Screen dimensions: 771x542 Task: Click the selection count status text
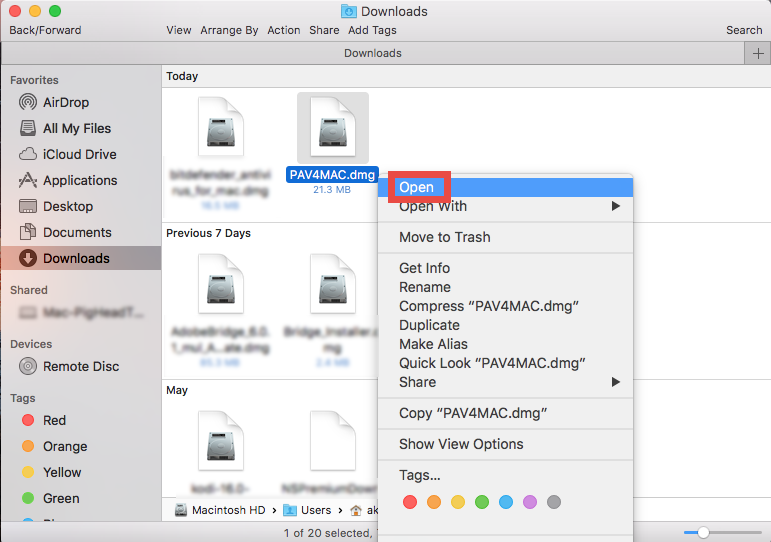click(x=330, y=533)
